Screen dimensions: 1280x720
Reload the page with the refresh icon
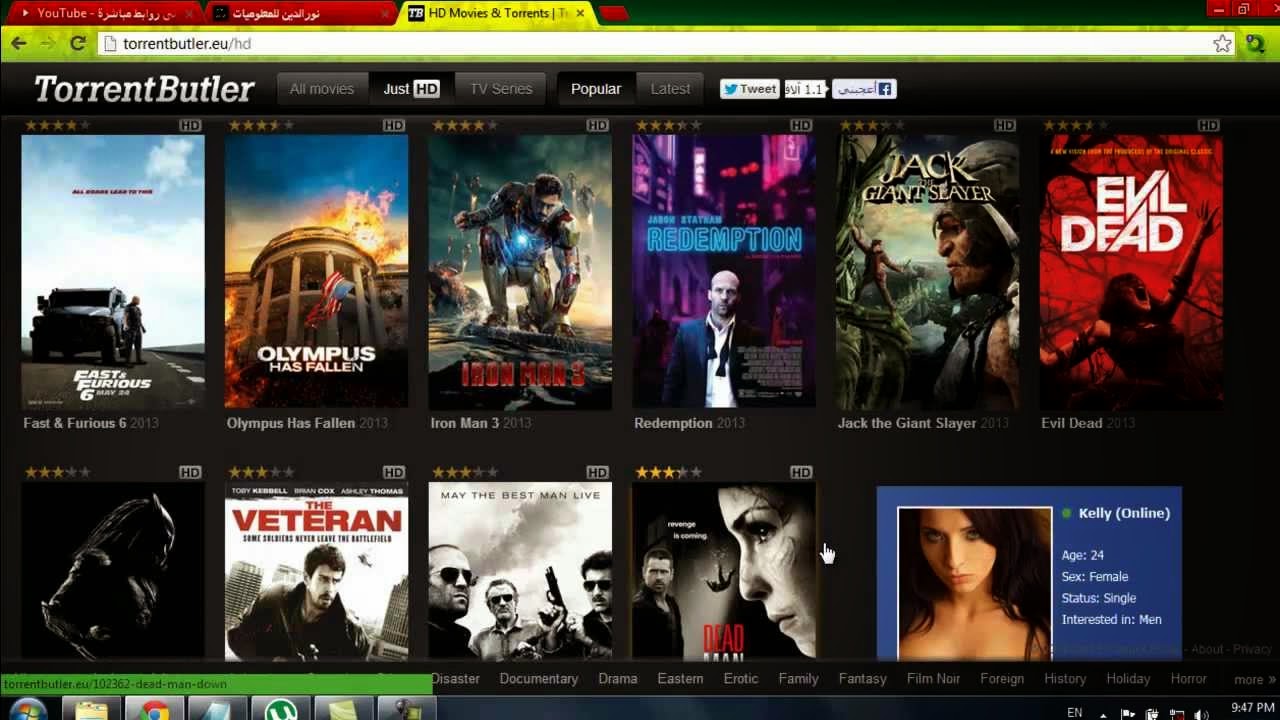tap(78, 43)
